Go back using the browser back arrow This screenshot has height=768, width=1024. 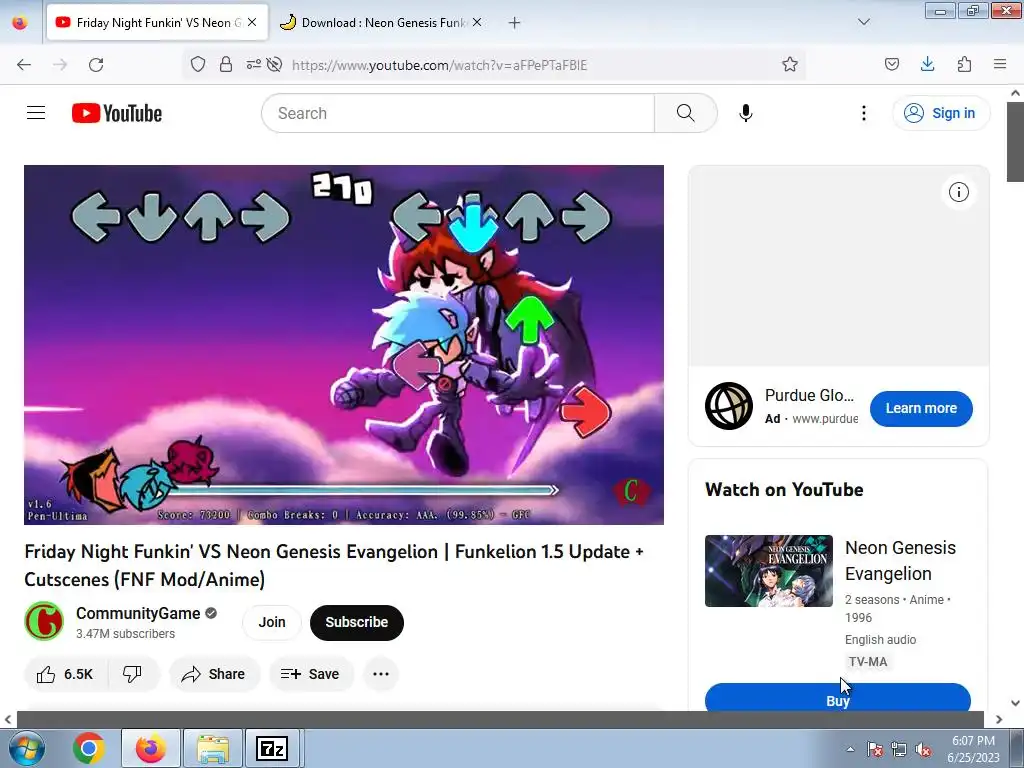click(24, 65)
